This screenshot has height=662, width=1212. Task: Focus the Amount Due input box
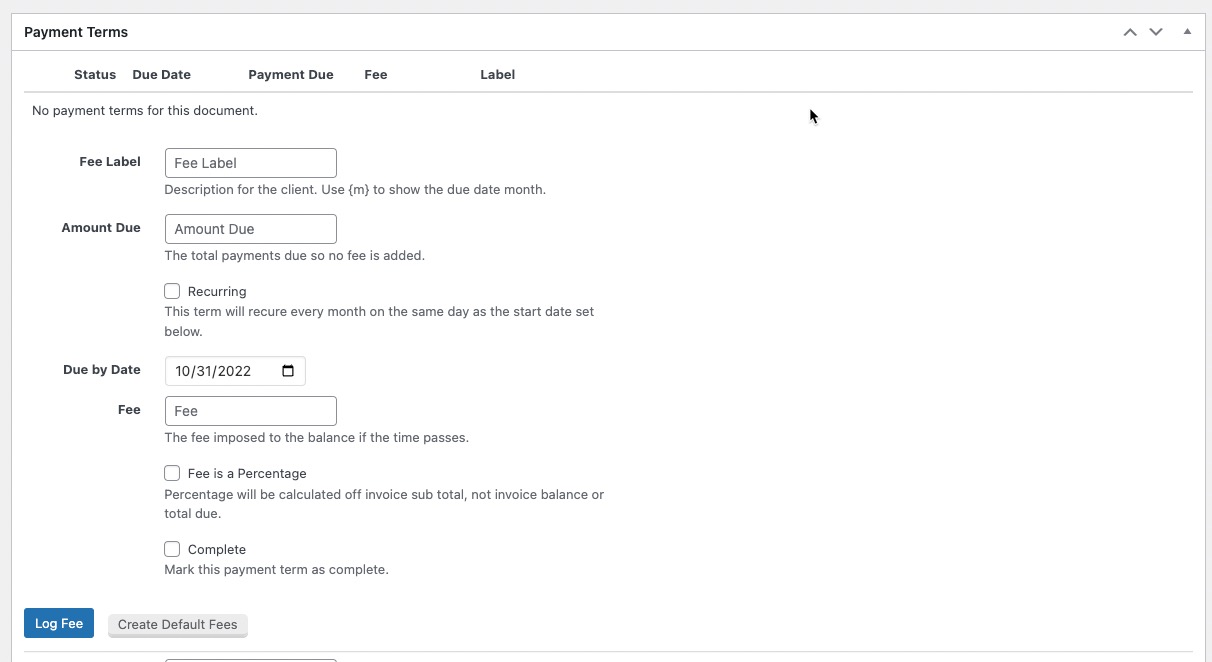(x=250, y=229)
